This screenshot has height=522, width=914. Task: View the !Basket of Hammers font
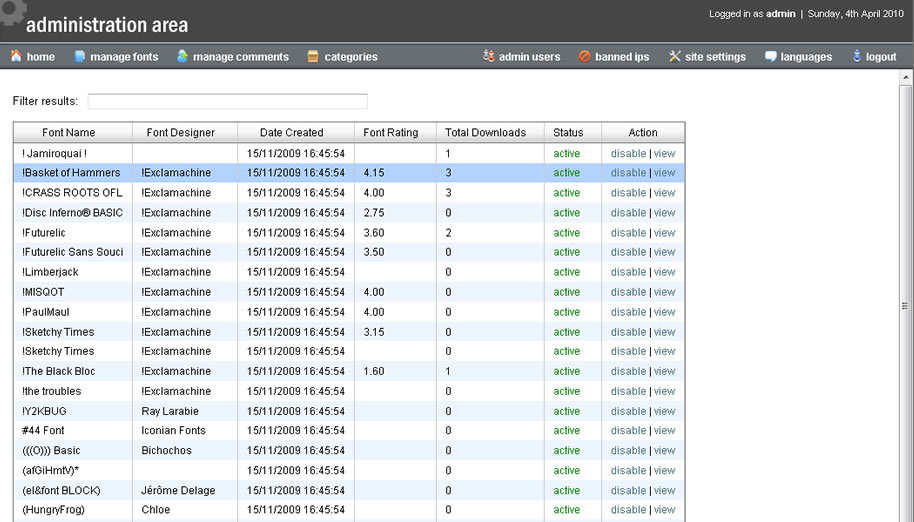(665, 172)
